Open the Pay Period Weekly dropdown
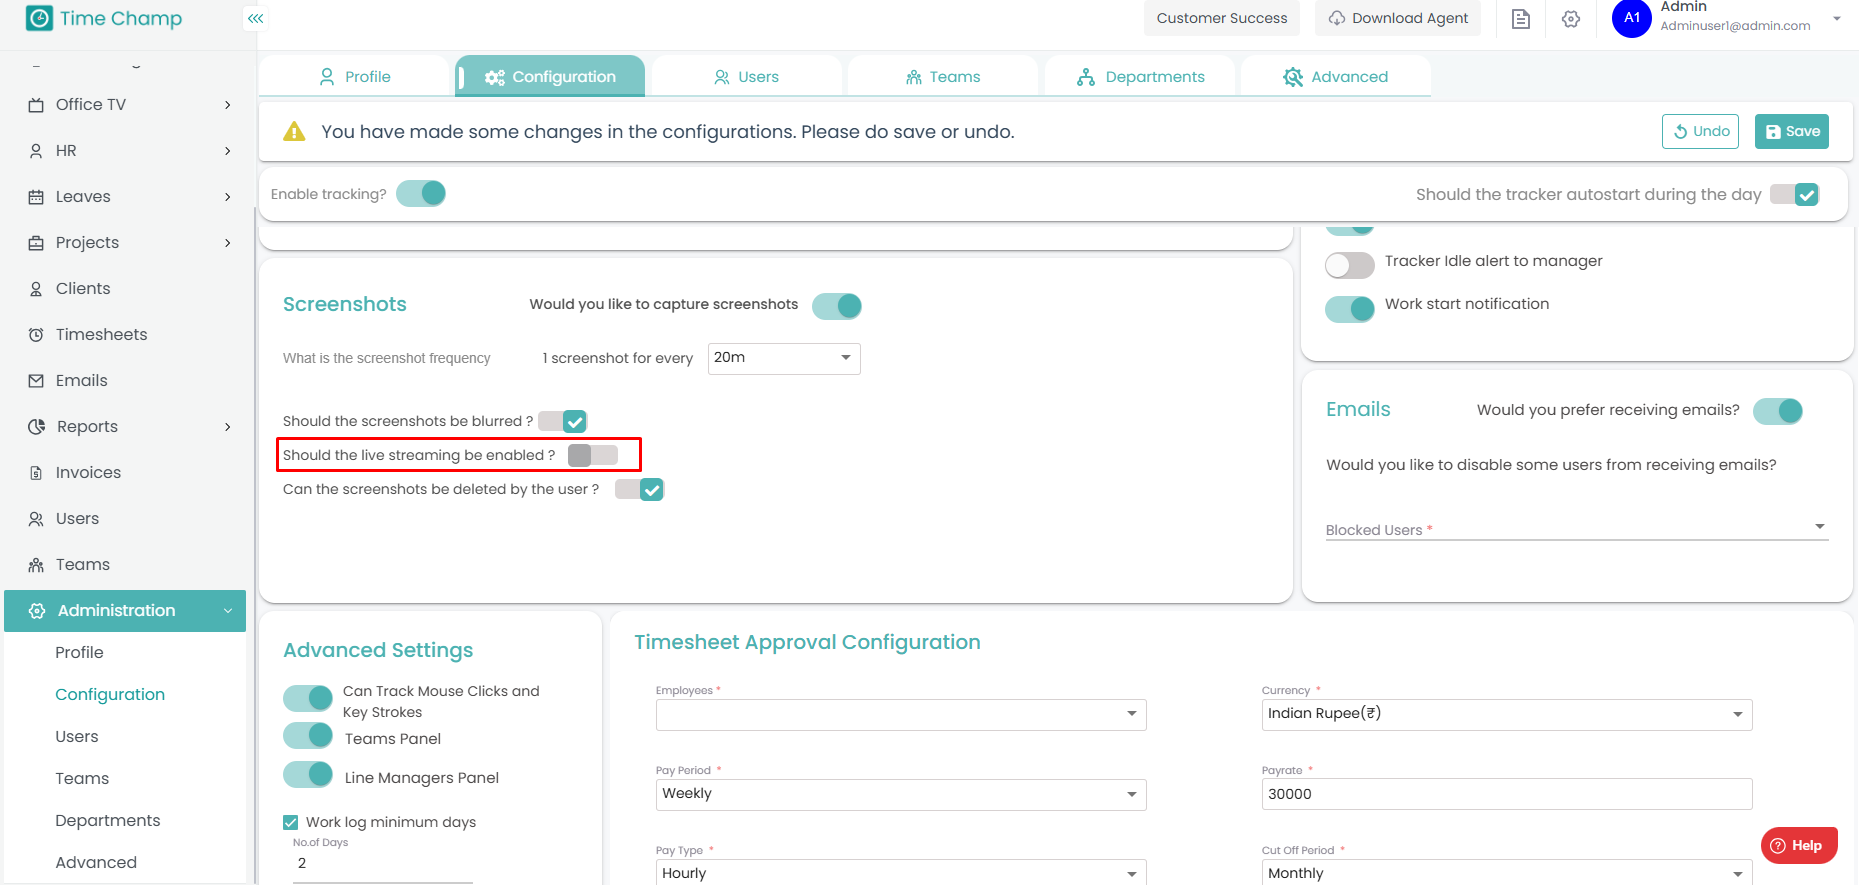 (x=900, y=794)
